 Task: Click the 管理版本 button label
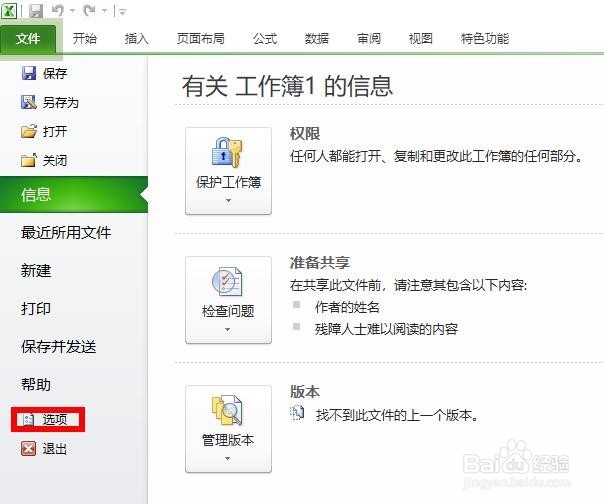coord(228,440)
